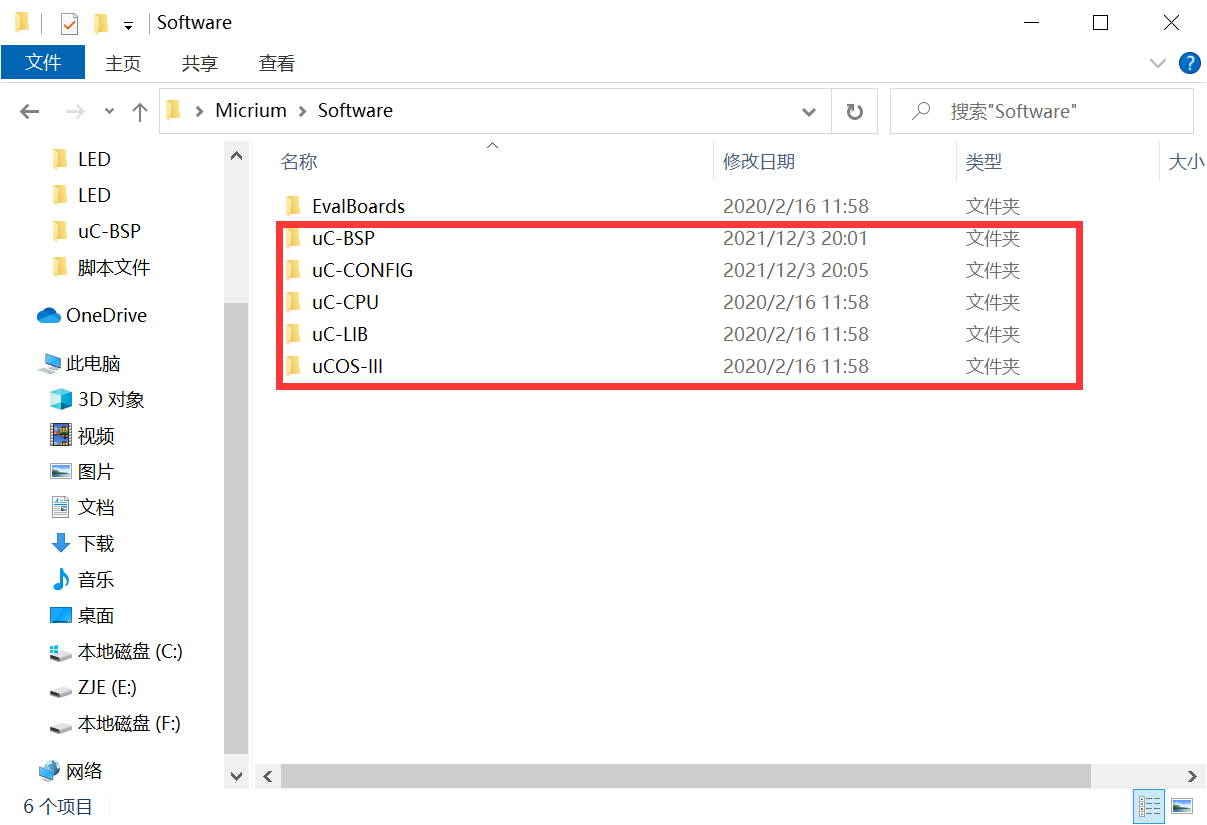1207x825 pixels.
Task: Click the Back navigation arrow
Action: click(29, 111)
